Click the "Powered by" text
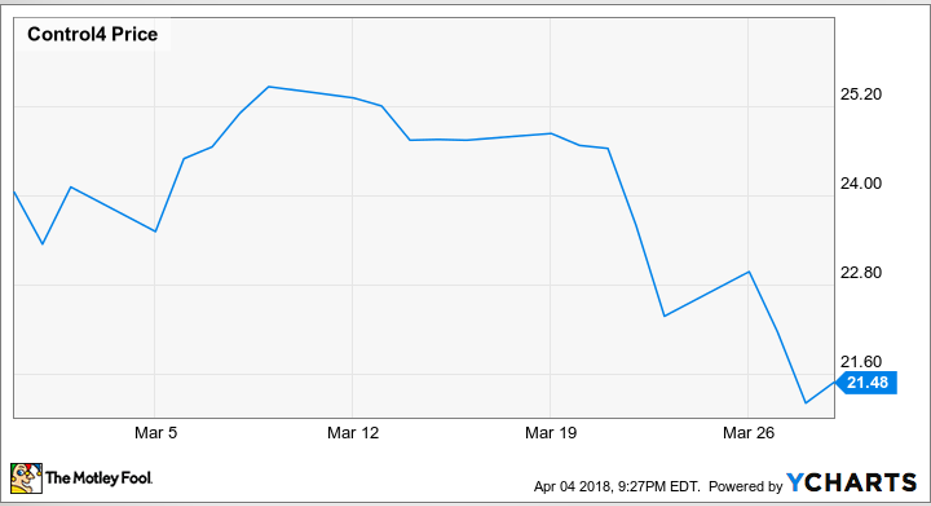931x506 pixels. (x=746, y=487)
